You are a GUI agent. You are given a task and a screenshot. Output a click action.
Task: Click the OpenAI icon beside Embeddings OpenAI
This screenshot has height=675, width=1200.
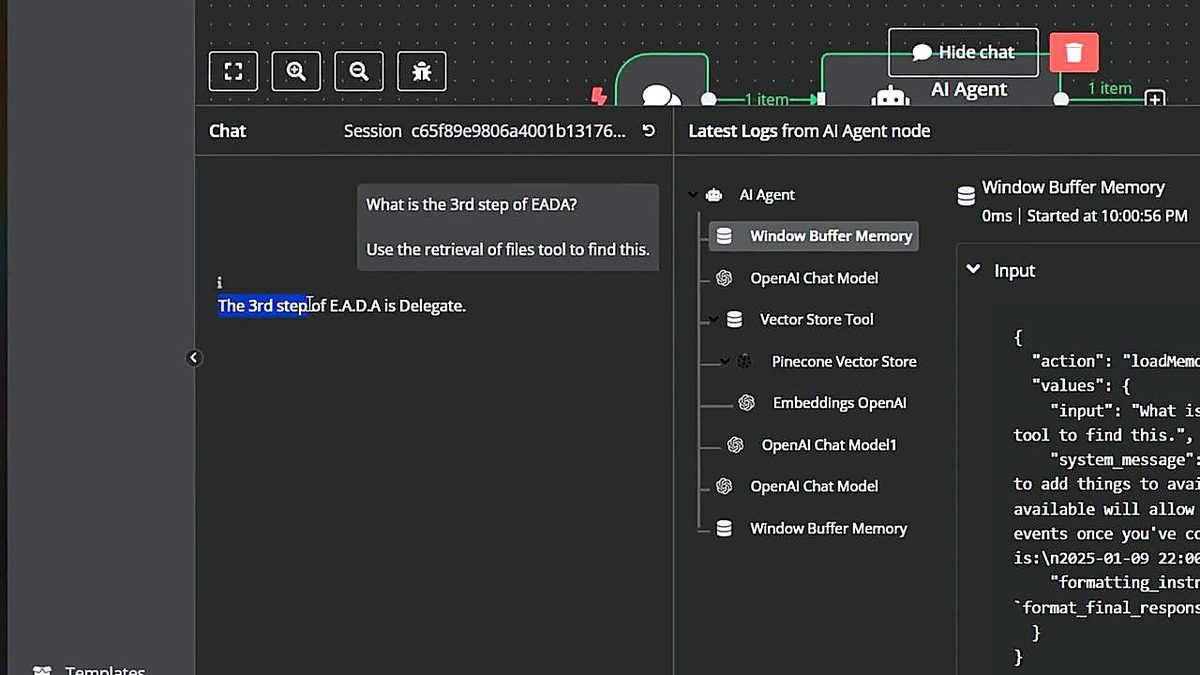coord(746,403)
